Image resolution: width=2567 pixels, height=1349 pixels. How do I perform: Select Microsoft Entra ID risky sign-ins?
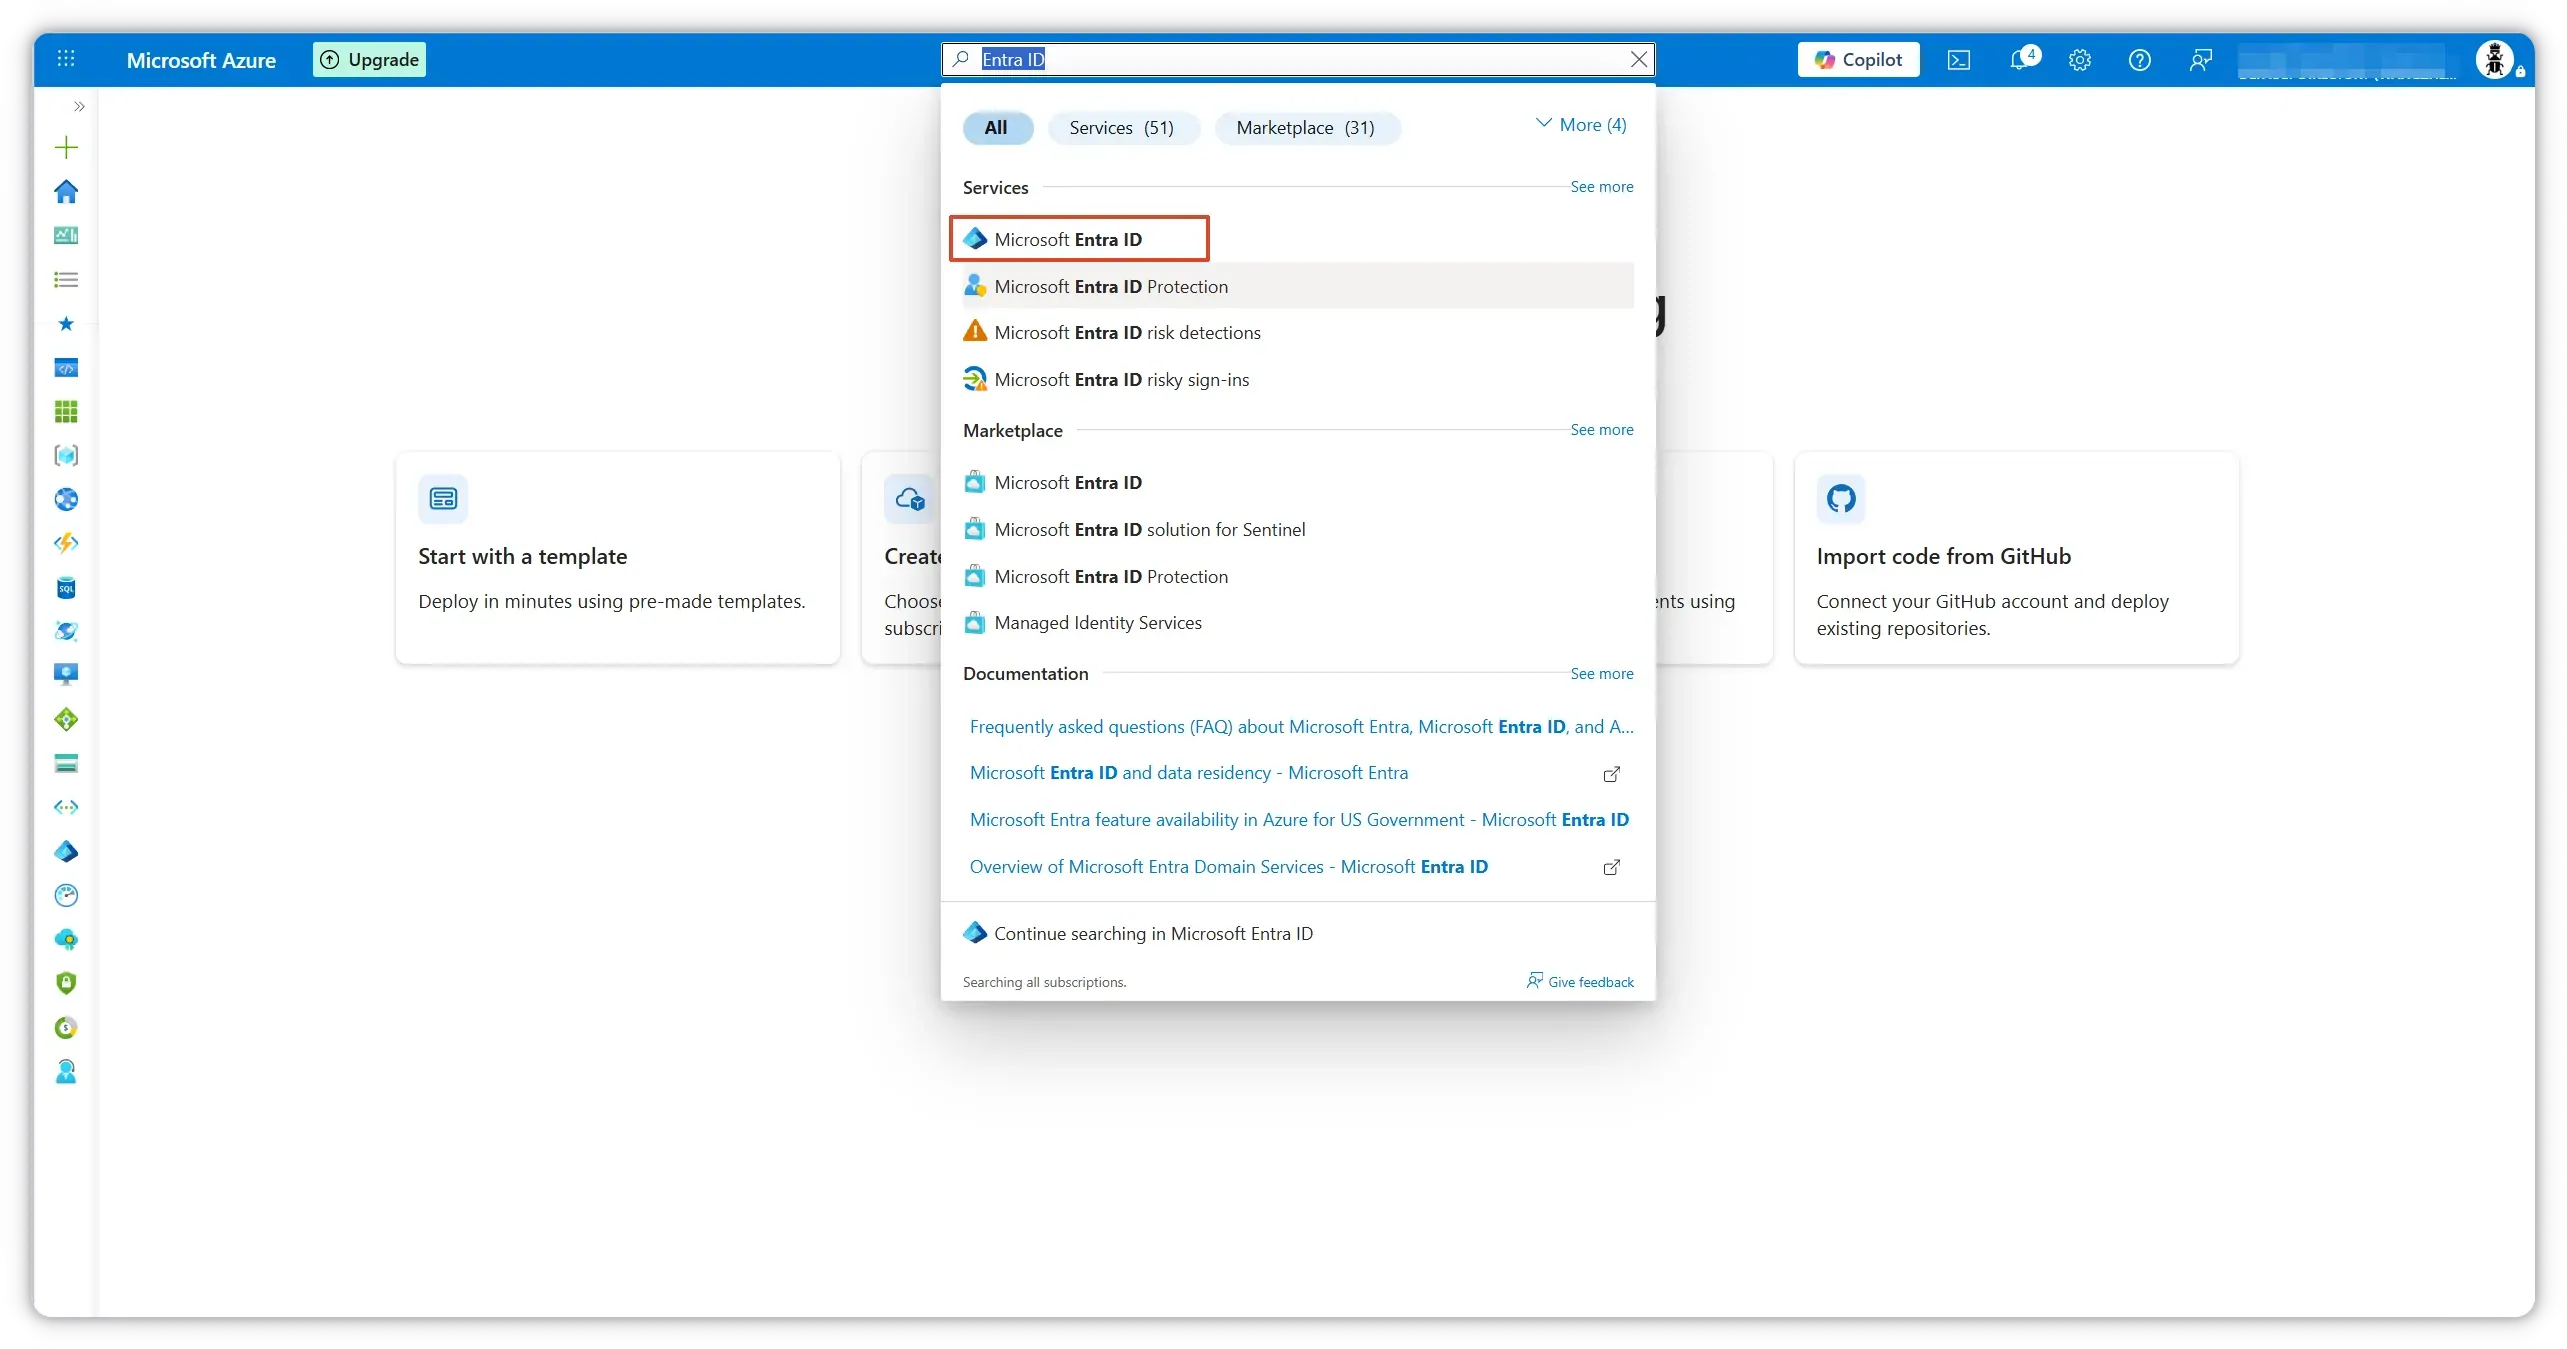[x=1297, y=379]
